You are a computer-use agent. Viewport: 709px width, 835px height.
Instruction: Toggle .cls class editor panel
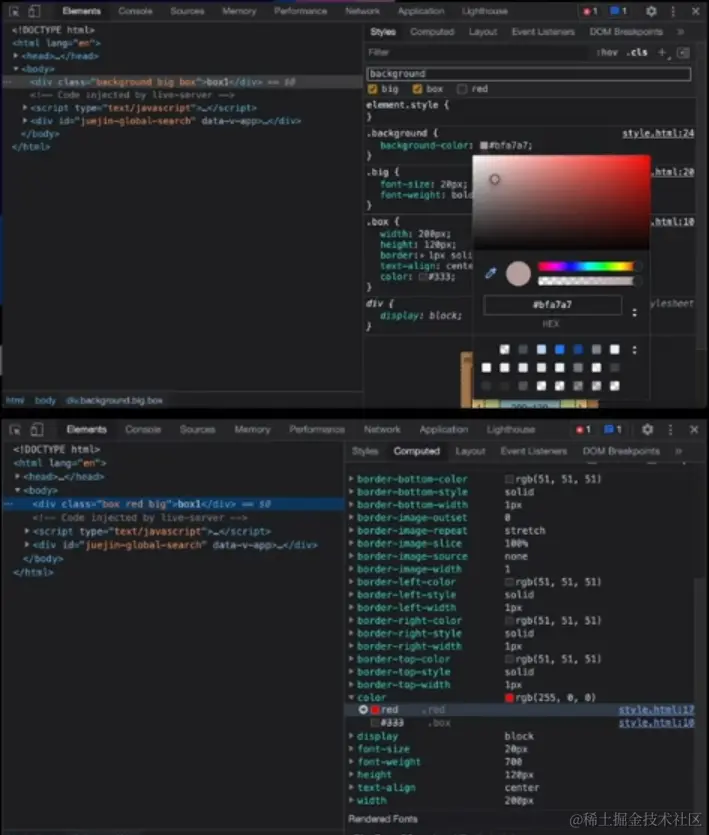tap(637, 52)
